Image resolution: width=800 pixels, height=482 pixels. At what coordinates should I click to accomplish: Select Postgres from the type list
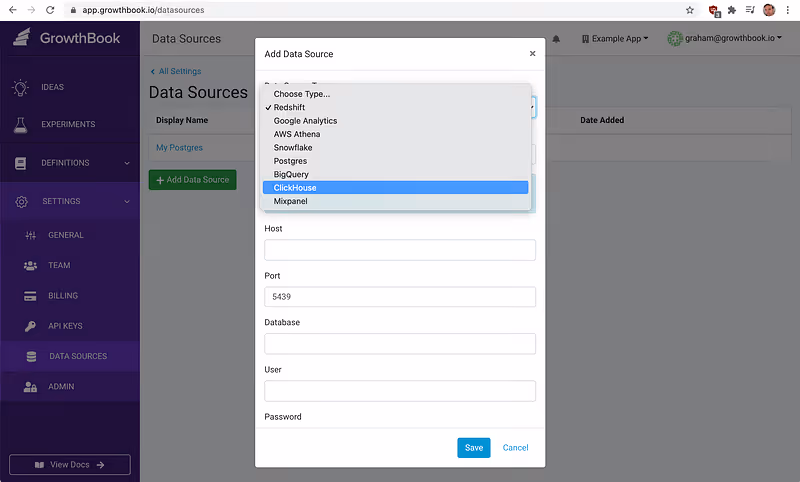pos(395,161)
